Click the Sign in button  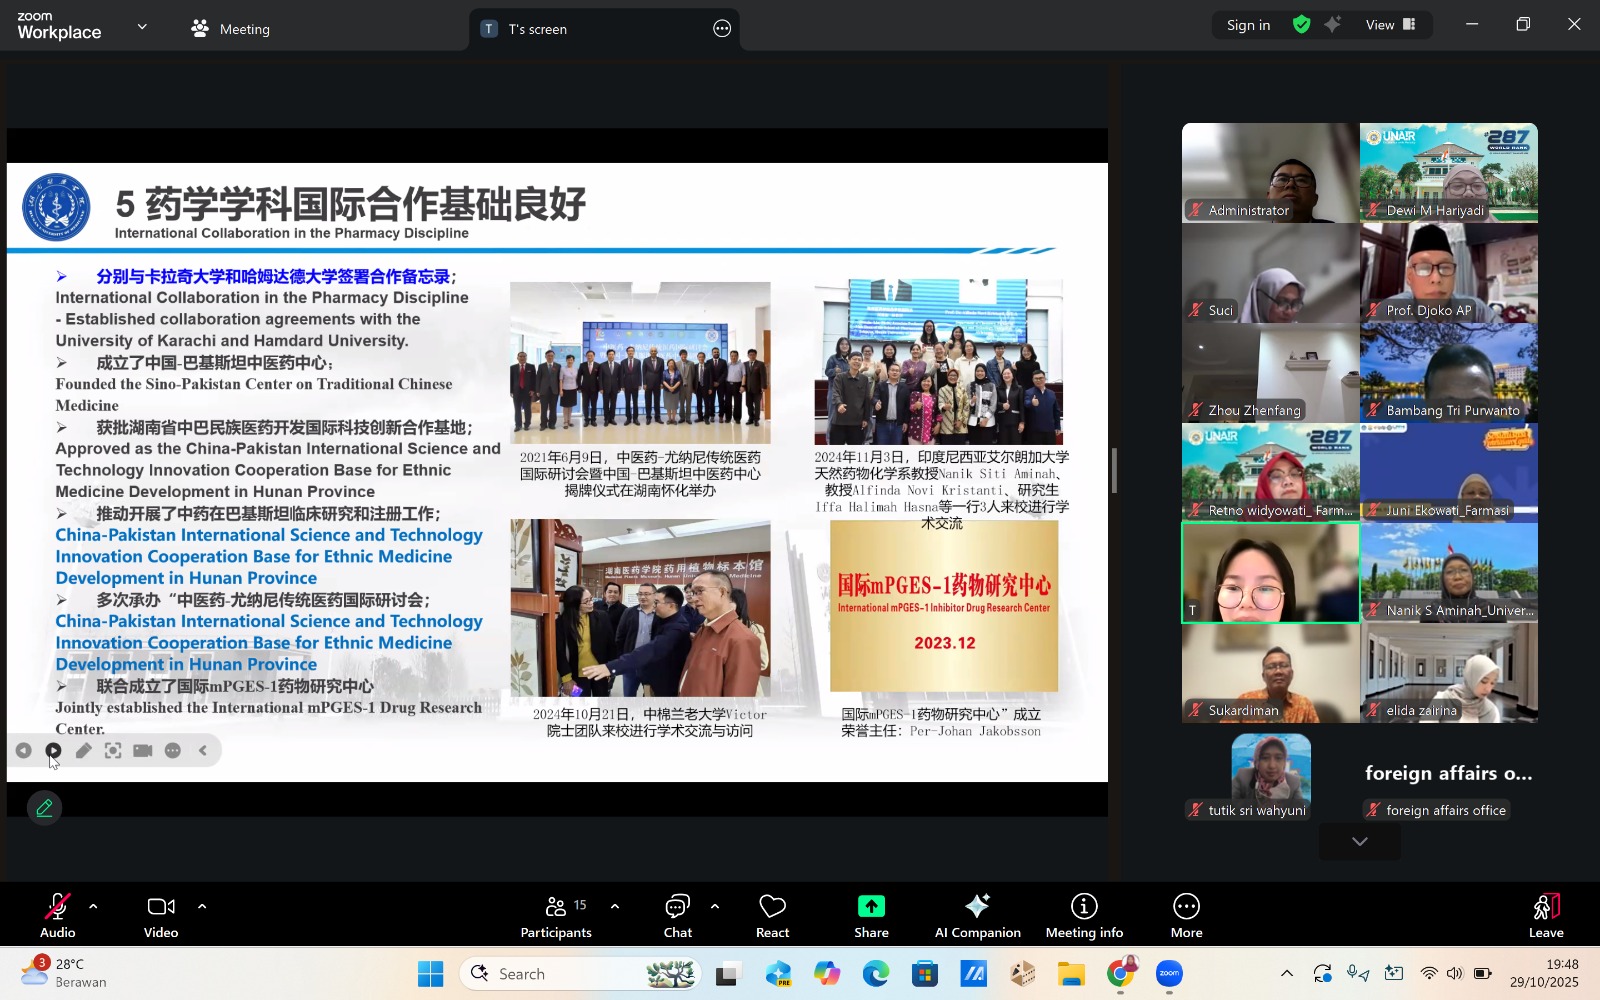[1248, 25]
